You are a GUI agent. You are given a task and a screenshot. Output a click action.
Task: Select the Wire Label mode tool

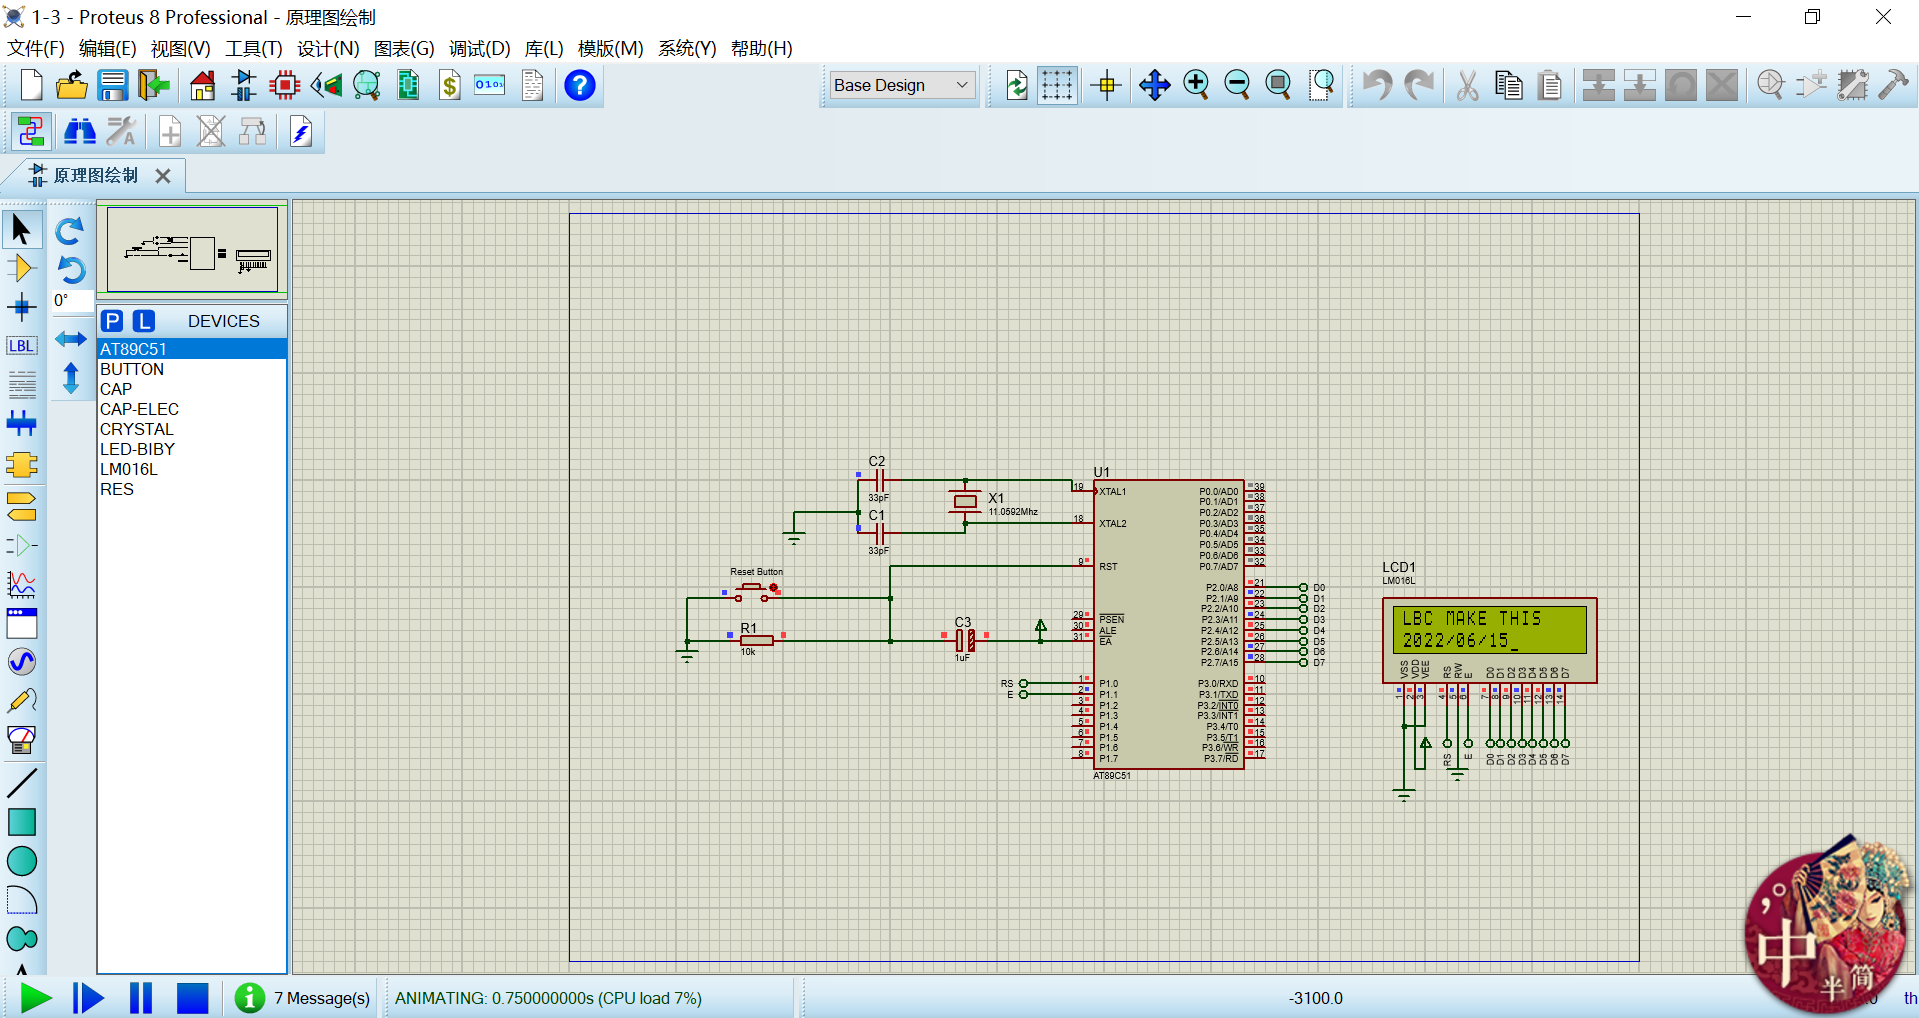point(22,346)
